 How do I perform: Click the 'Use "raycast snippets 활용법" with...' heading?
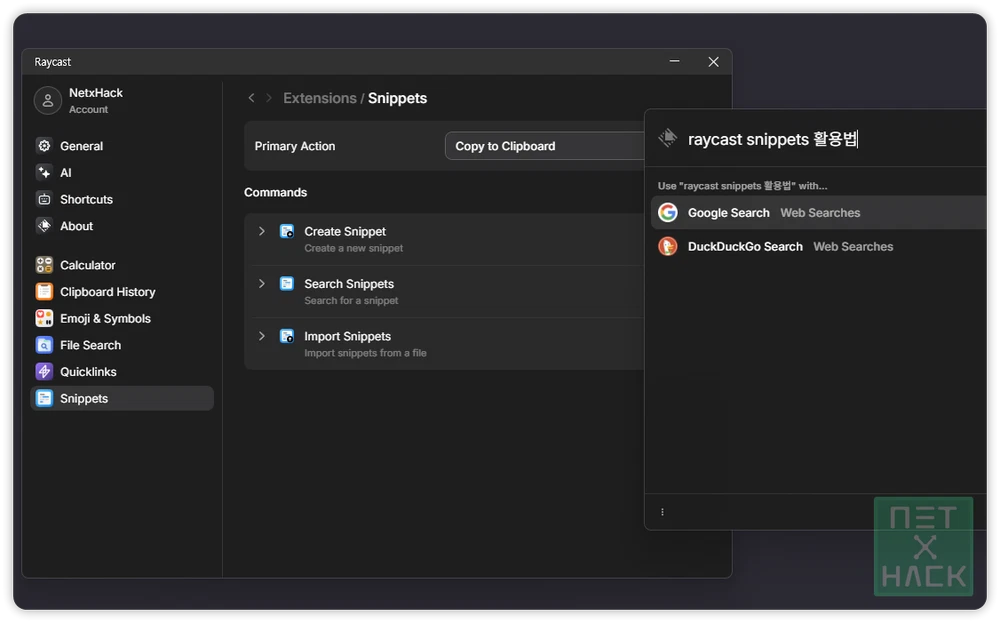pos(742,186)
